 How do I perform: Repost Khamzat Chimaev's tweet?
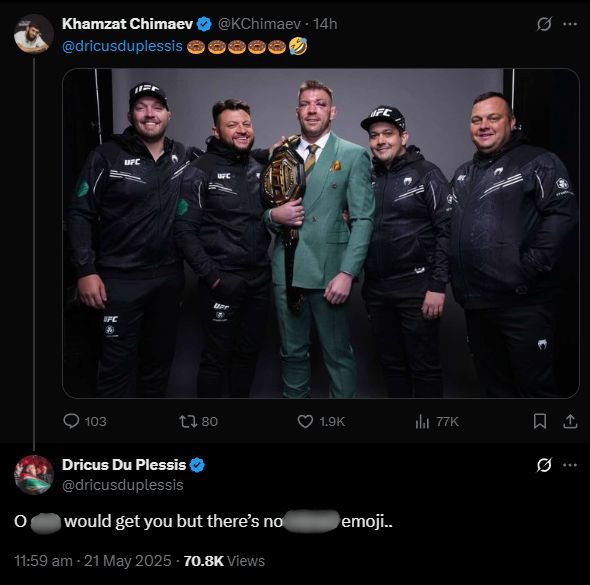coord(199,421)
